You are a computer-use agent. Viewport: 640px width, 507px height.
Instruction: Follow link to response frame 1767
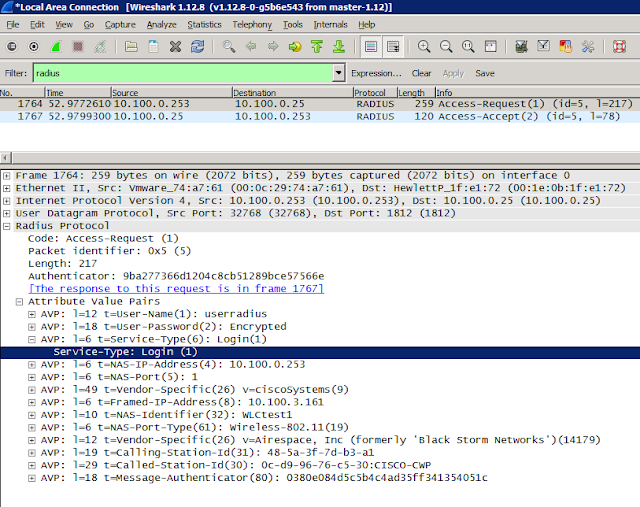tap(176, 289)
